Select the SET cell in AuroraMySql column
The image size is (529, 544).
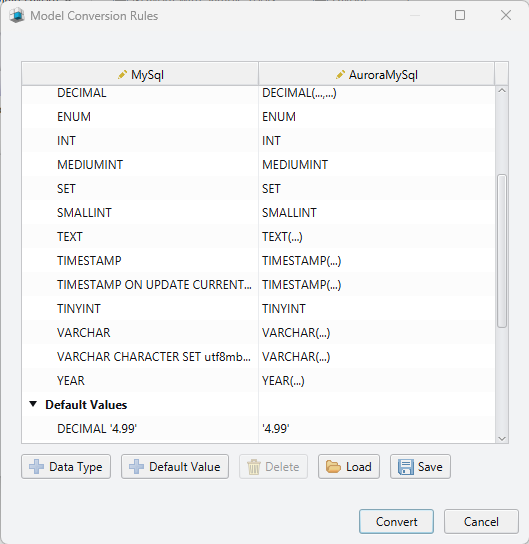coord(376,188)
